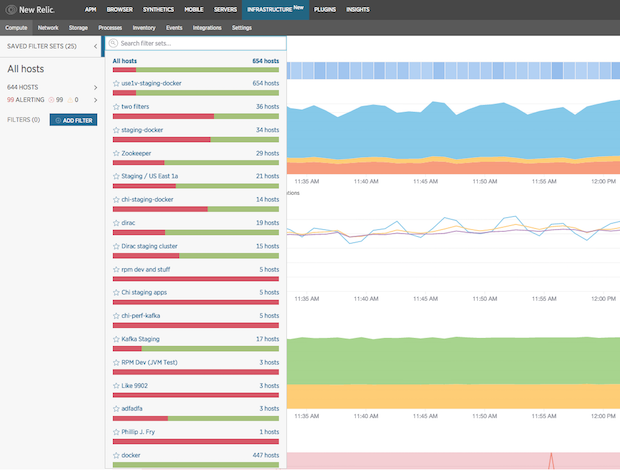Click the SAVED FILTER SETS (25) header
The height and width of the screenshot is (470, 620).
(x=42, y=46)
